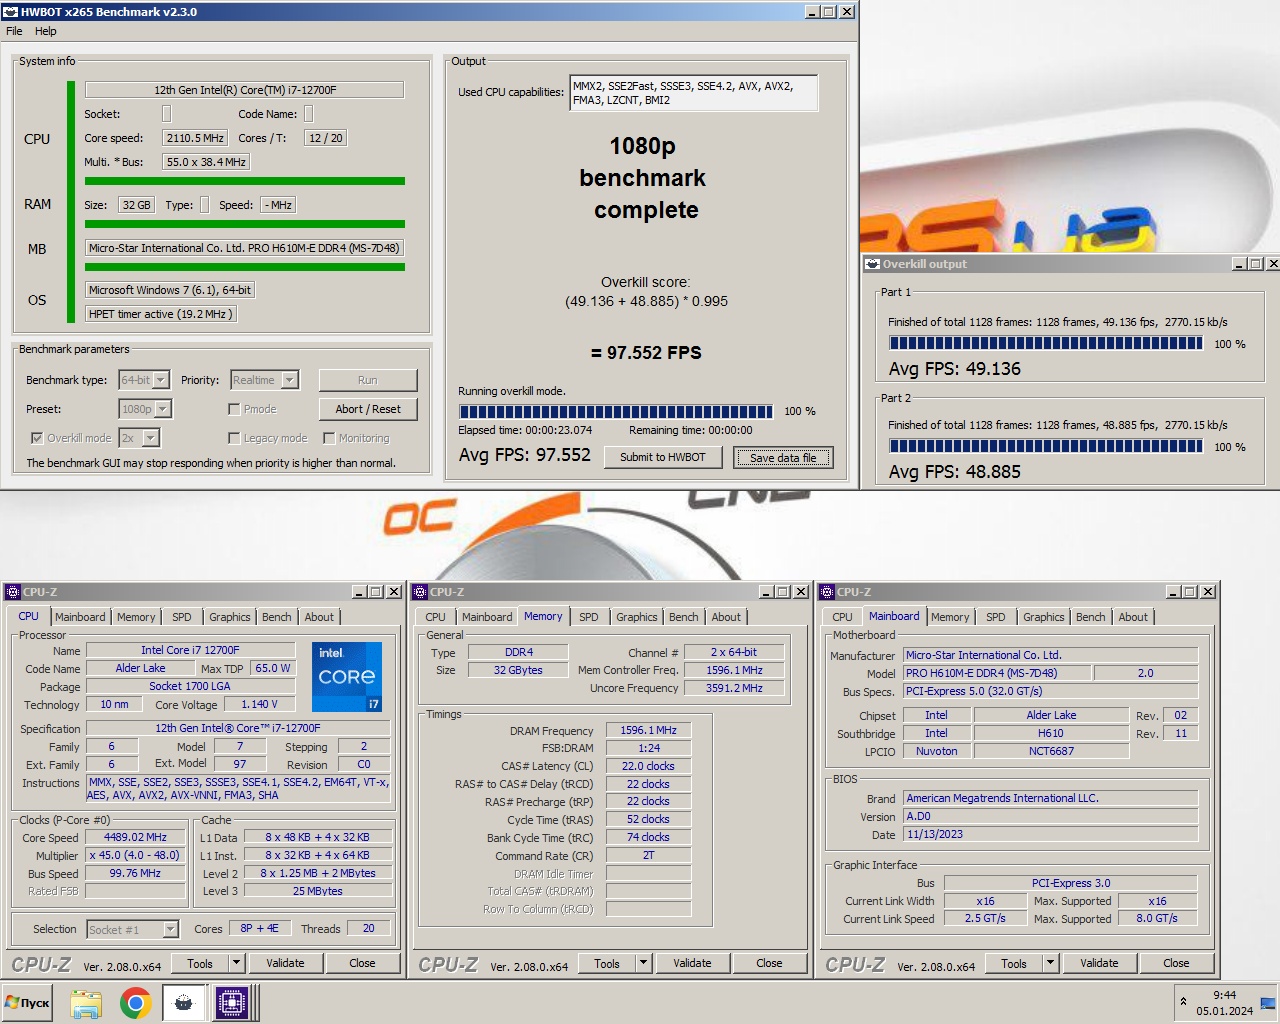Open the Windows Start (Пуск) button
The height and width of the screenshot is (1024, 1280).
[x=28, y=1002]
